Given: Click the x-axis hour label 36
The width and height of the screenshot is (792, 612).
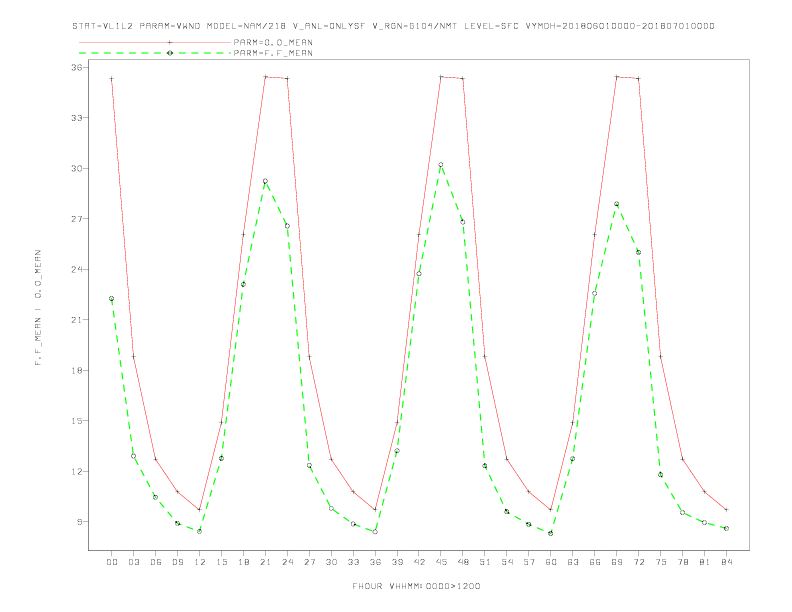Looking at the screenshot, I should (375, 562).
